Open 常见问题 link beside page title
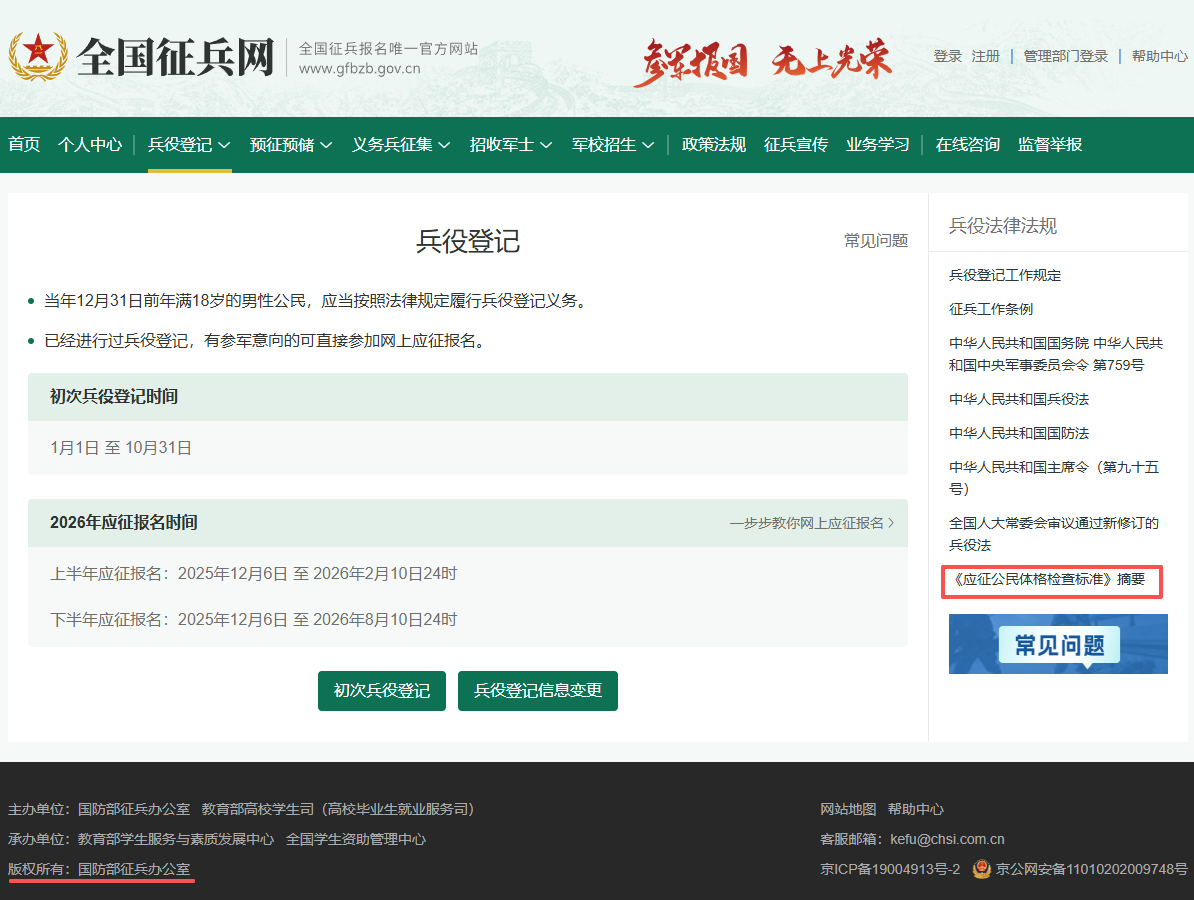The width and height of the screenshot is (1194, 900). pos(876,241)
